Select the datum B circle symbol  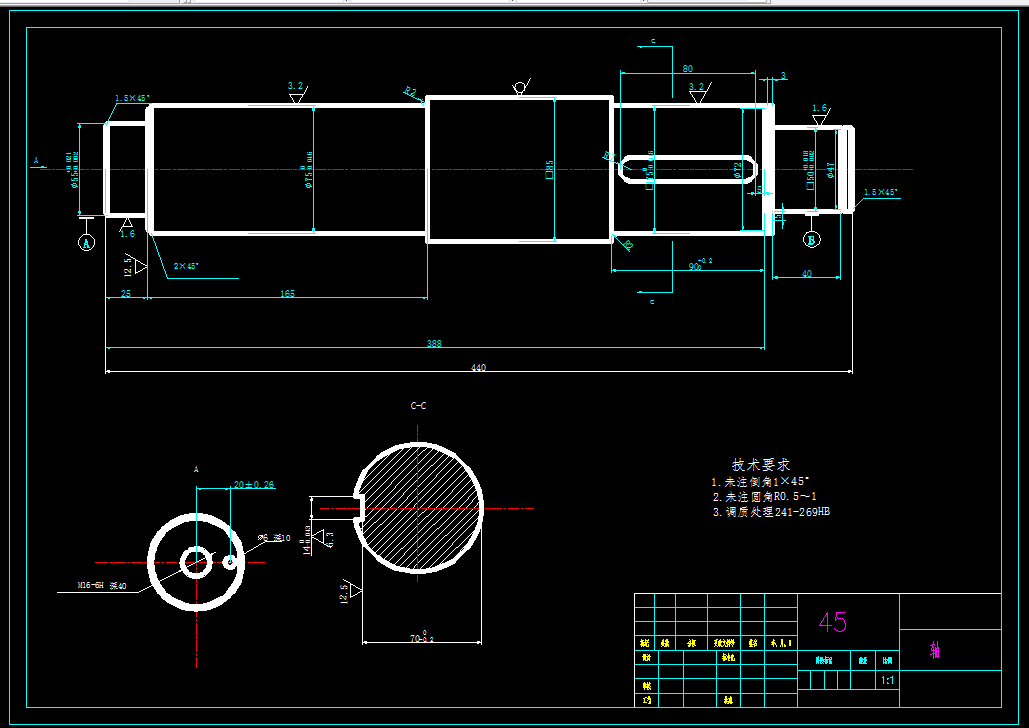pyautogui.click(x=812, y=240)
